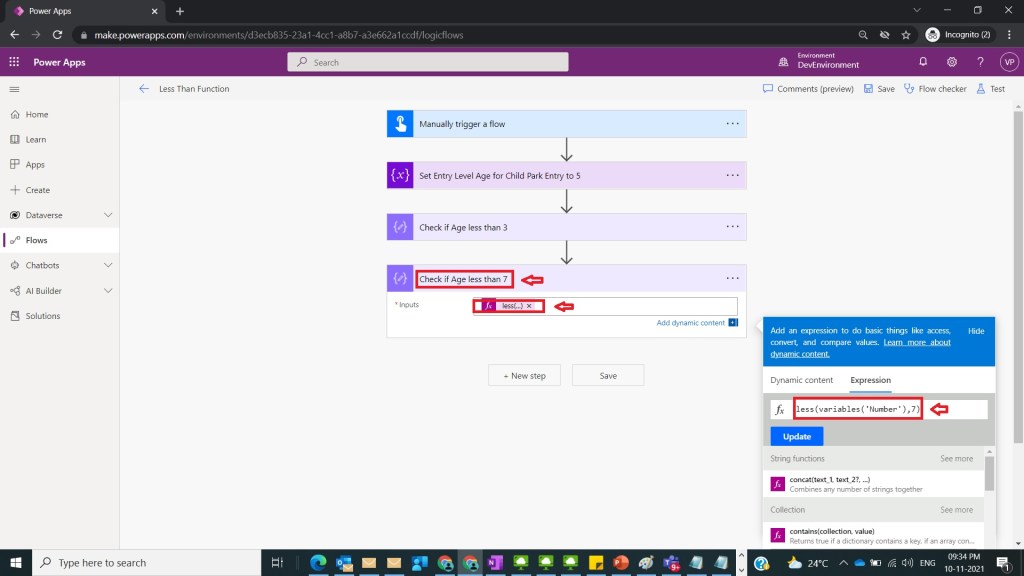Switch to the Dynamic content tab
The image size is (1024, 576).
(x=801, y=380)
